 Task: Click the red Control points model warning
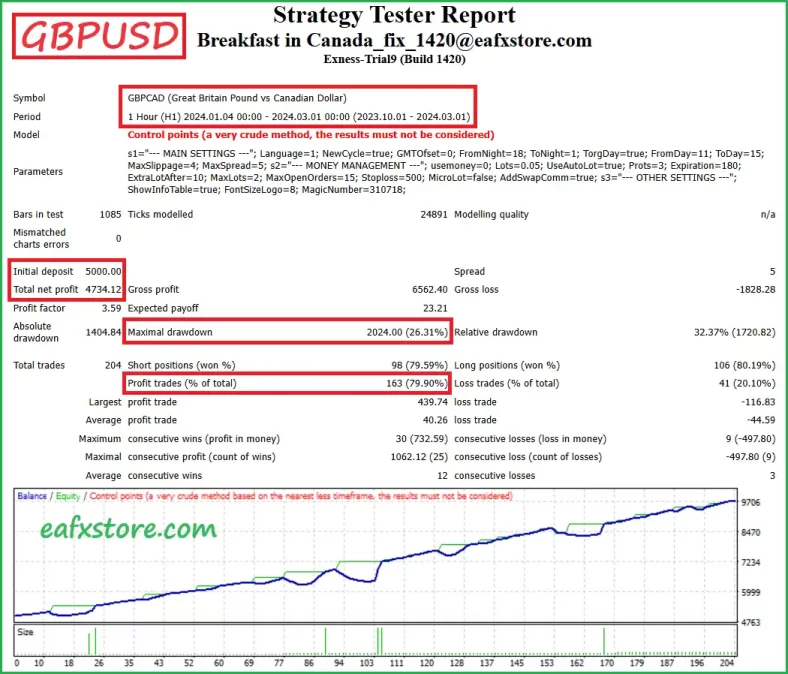pyautogui.click(x=311, y=134)
